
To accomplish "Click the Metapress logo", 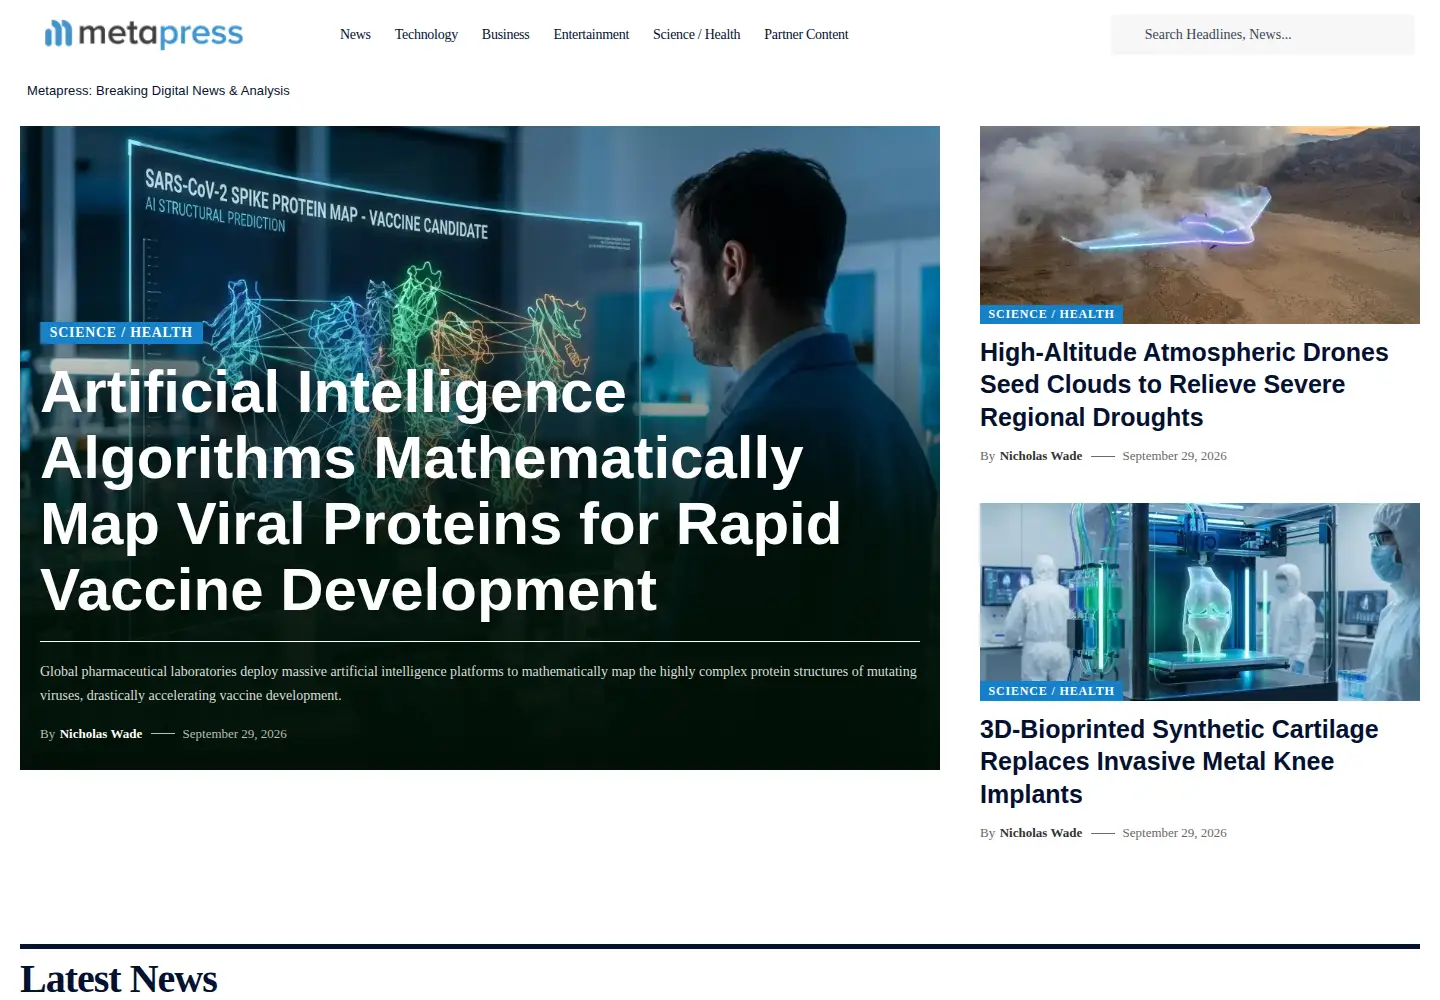I will click(x=144, y=34).
